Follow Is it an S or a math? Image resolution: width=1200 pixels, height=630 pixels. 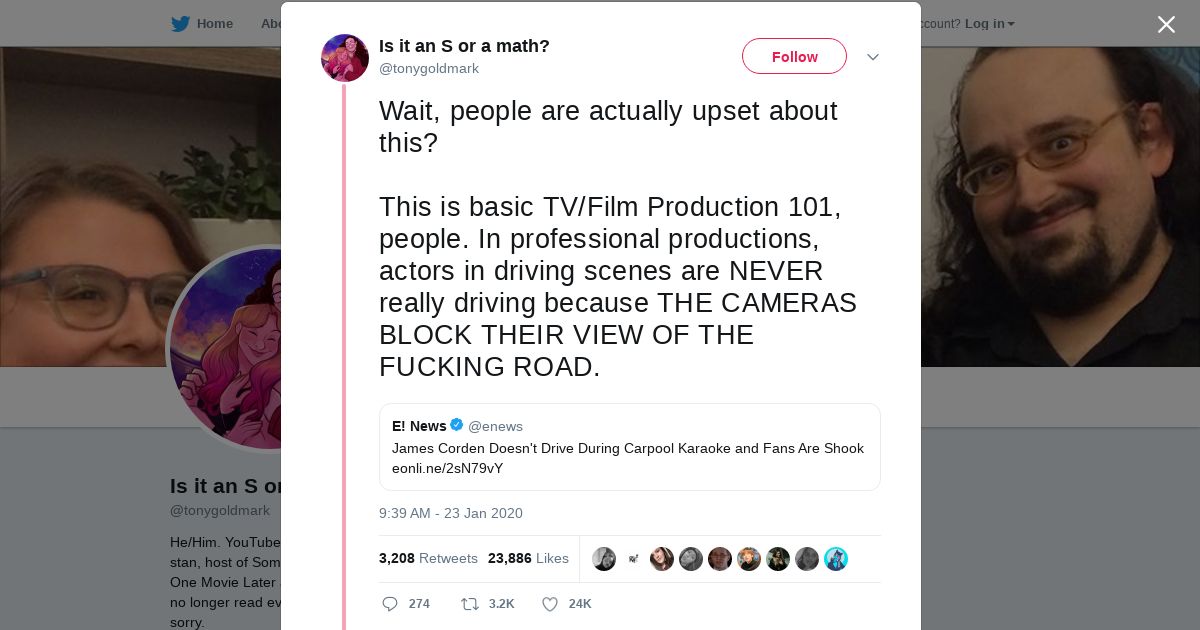tap(794, 57)
